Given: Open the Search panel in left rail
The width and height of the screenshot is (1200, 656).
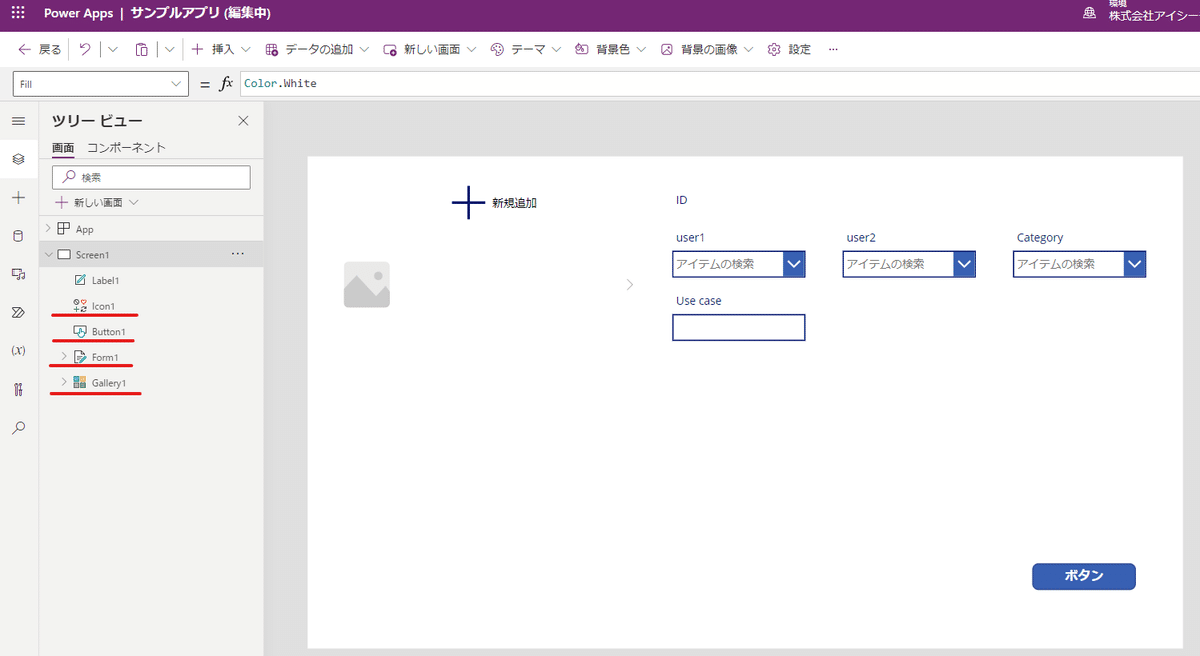Looking at the screenshot, I should [17, 427].
